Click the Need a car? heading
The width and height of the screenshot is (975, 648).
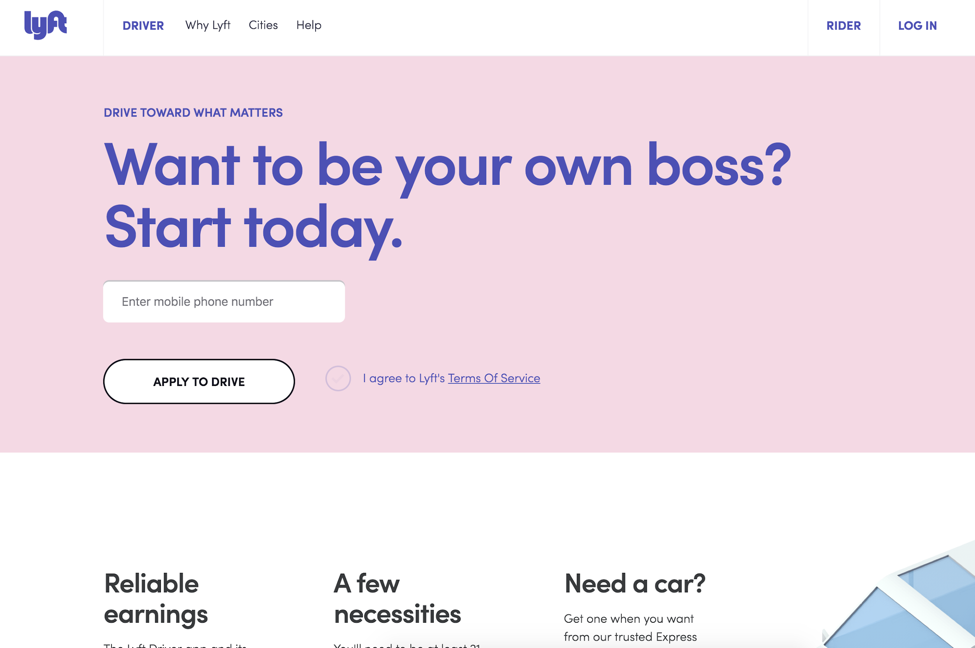click(634, 583)
